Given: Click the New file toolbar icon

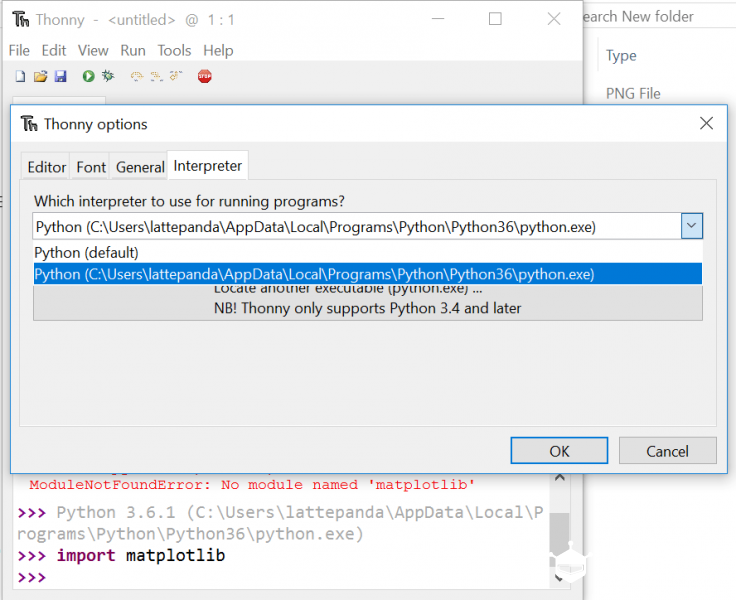Looking at the screenshot, I should 20,76.
